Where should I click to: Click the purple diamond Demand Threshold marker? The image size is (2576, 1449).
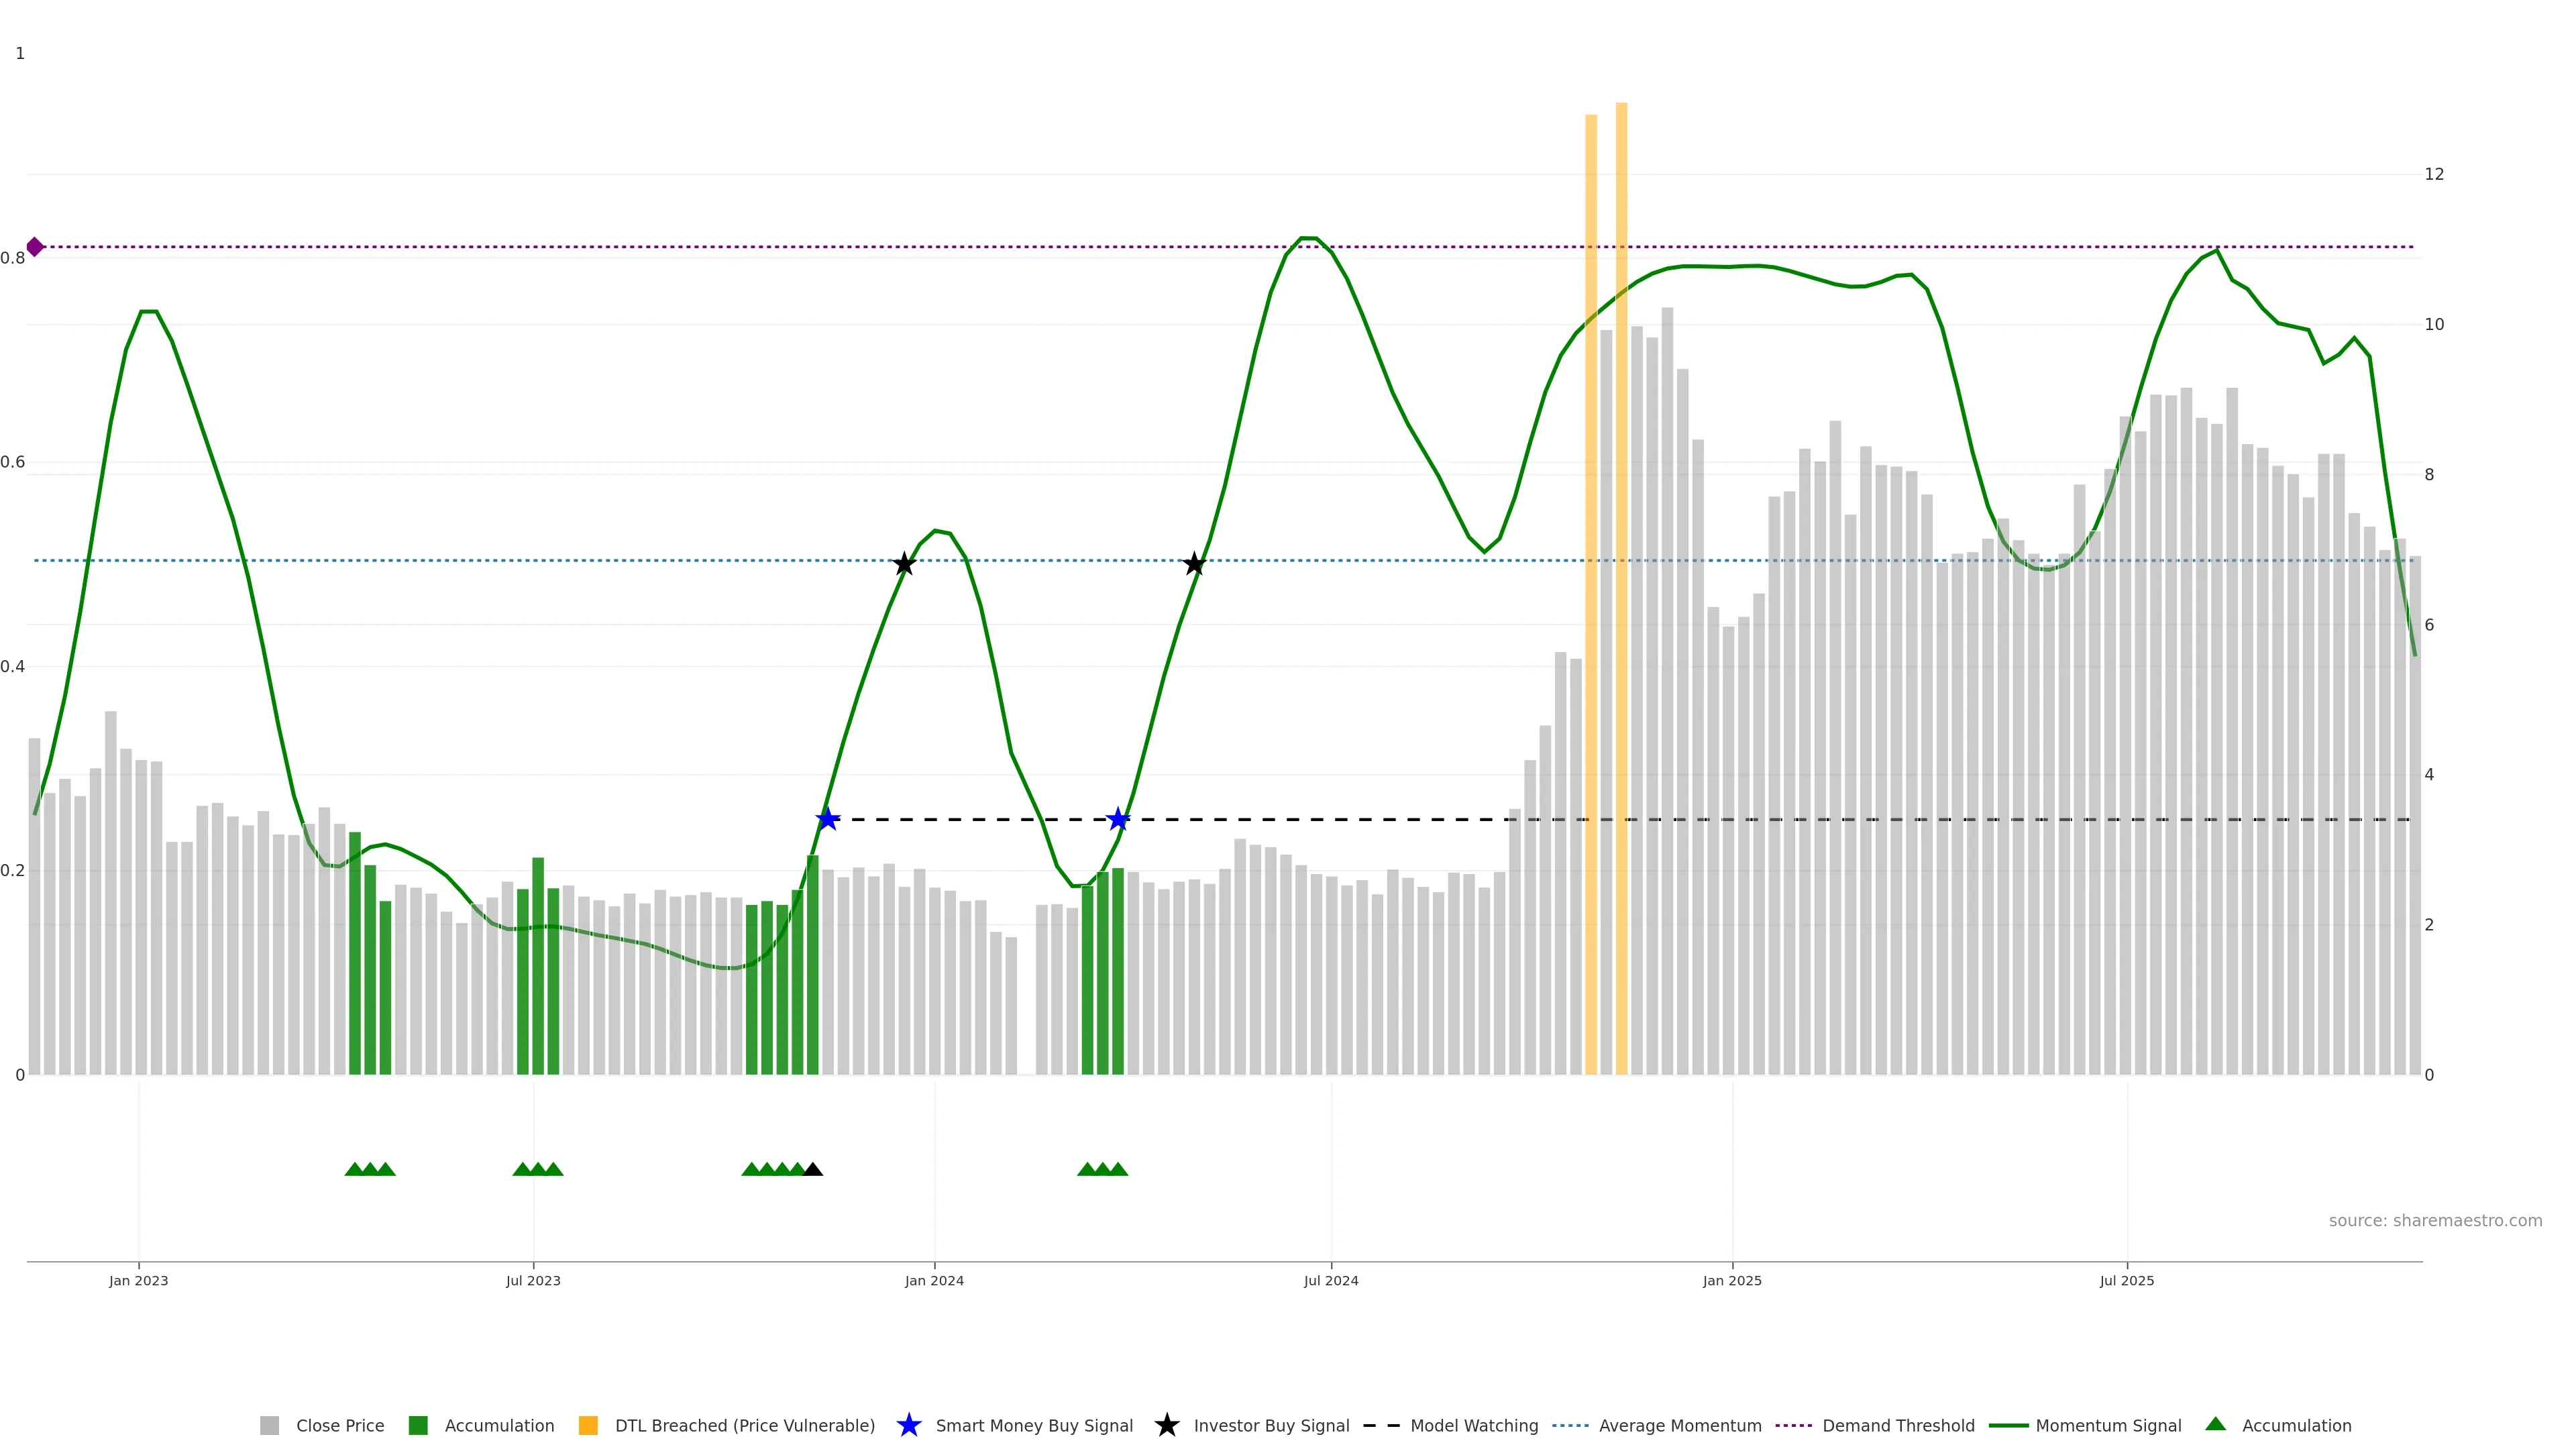(35, 247)
